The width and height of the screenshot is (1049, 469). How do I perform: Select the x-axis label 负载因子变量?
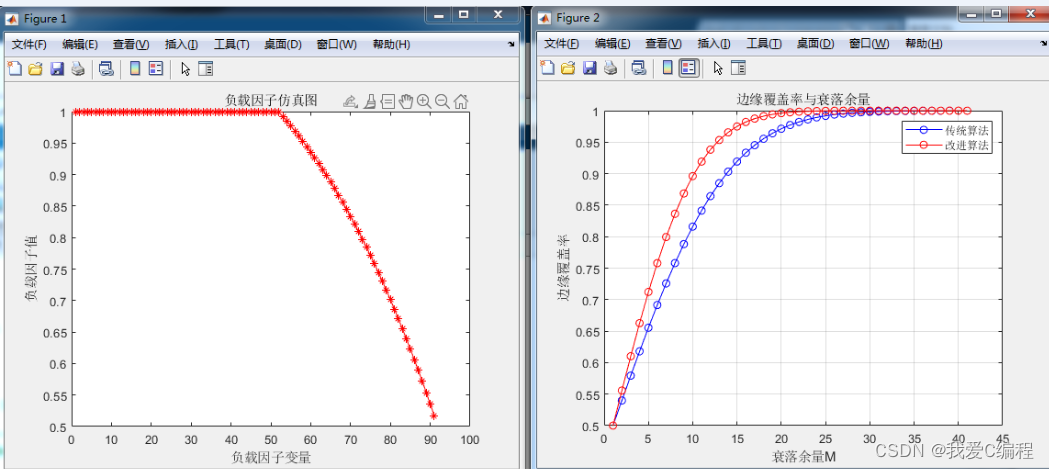coord(271,458)
